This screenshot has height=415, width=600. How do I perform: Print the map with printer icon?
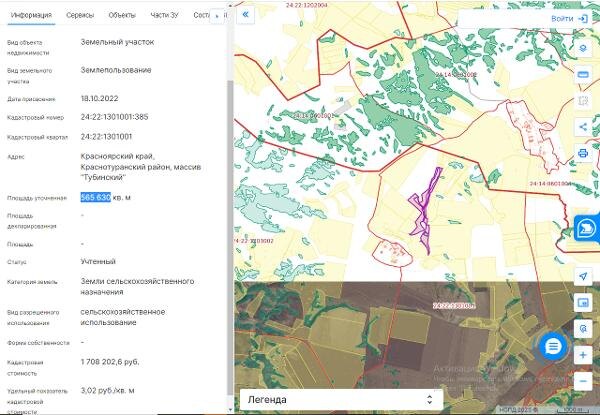(x=583, y=153)
